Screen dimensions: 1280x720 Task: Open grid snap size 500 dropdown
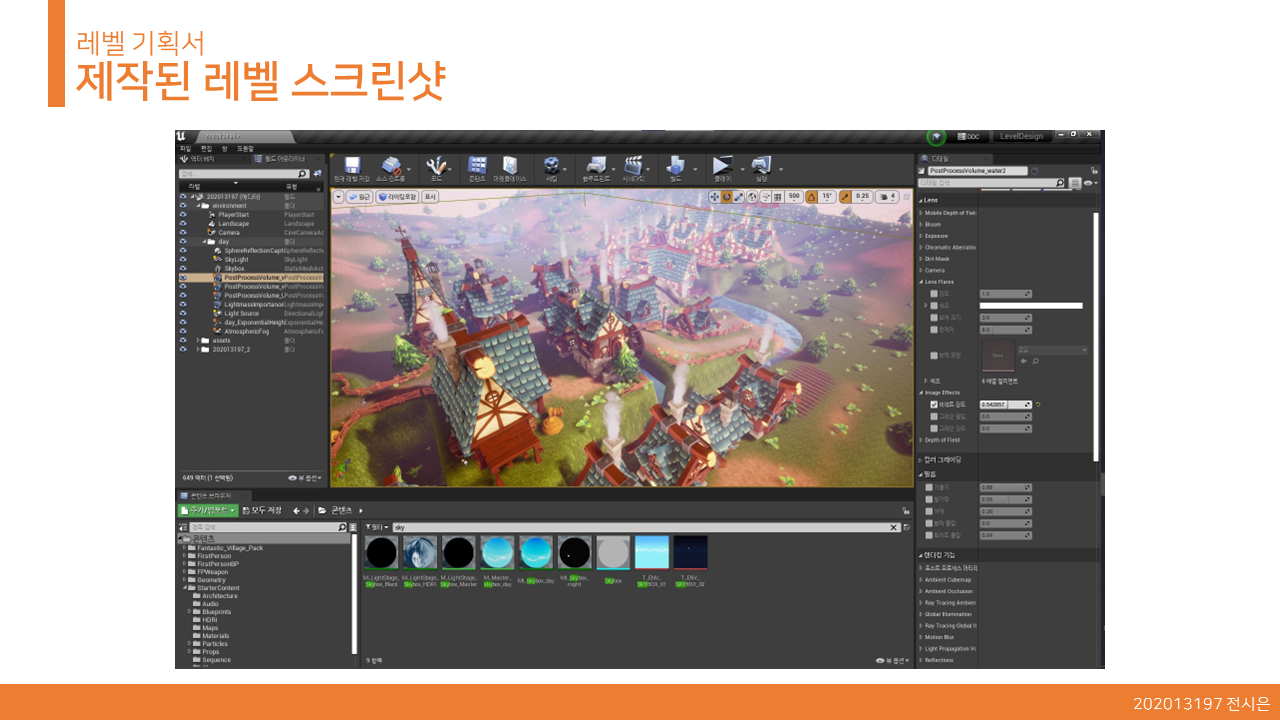pyautogui.click(x=794, y=197)
